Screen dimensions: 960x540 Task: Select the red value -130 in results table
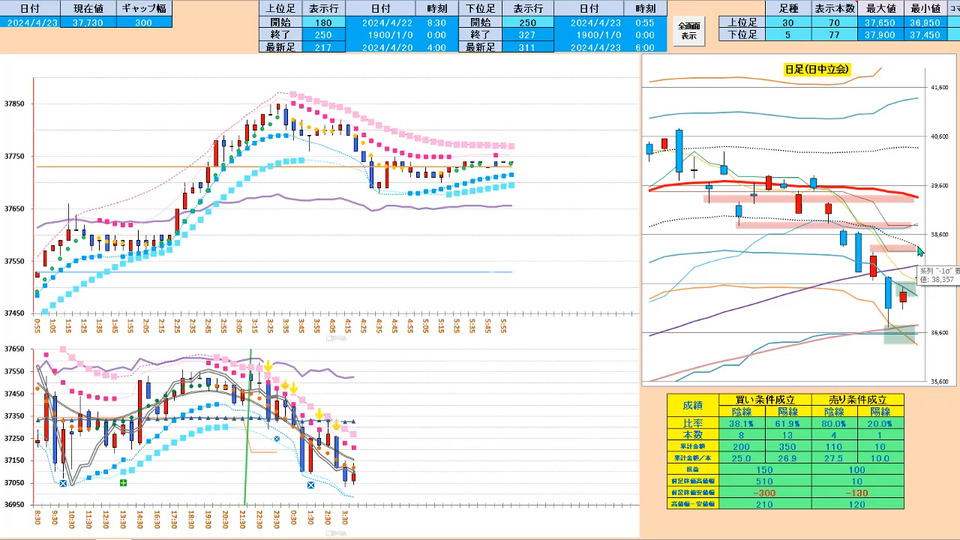point(857,493)
